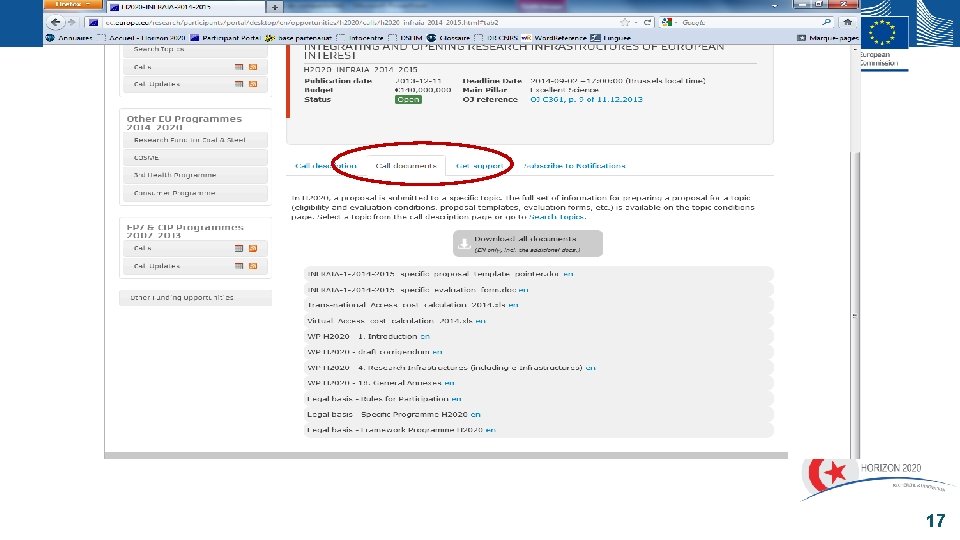
Task: Open 'en' for specific proposal template pointer.doc
Action: (568, 274)
